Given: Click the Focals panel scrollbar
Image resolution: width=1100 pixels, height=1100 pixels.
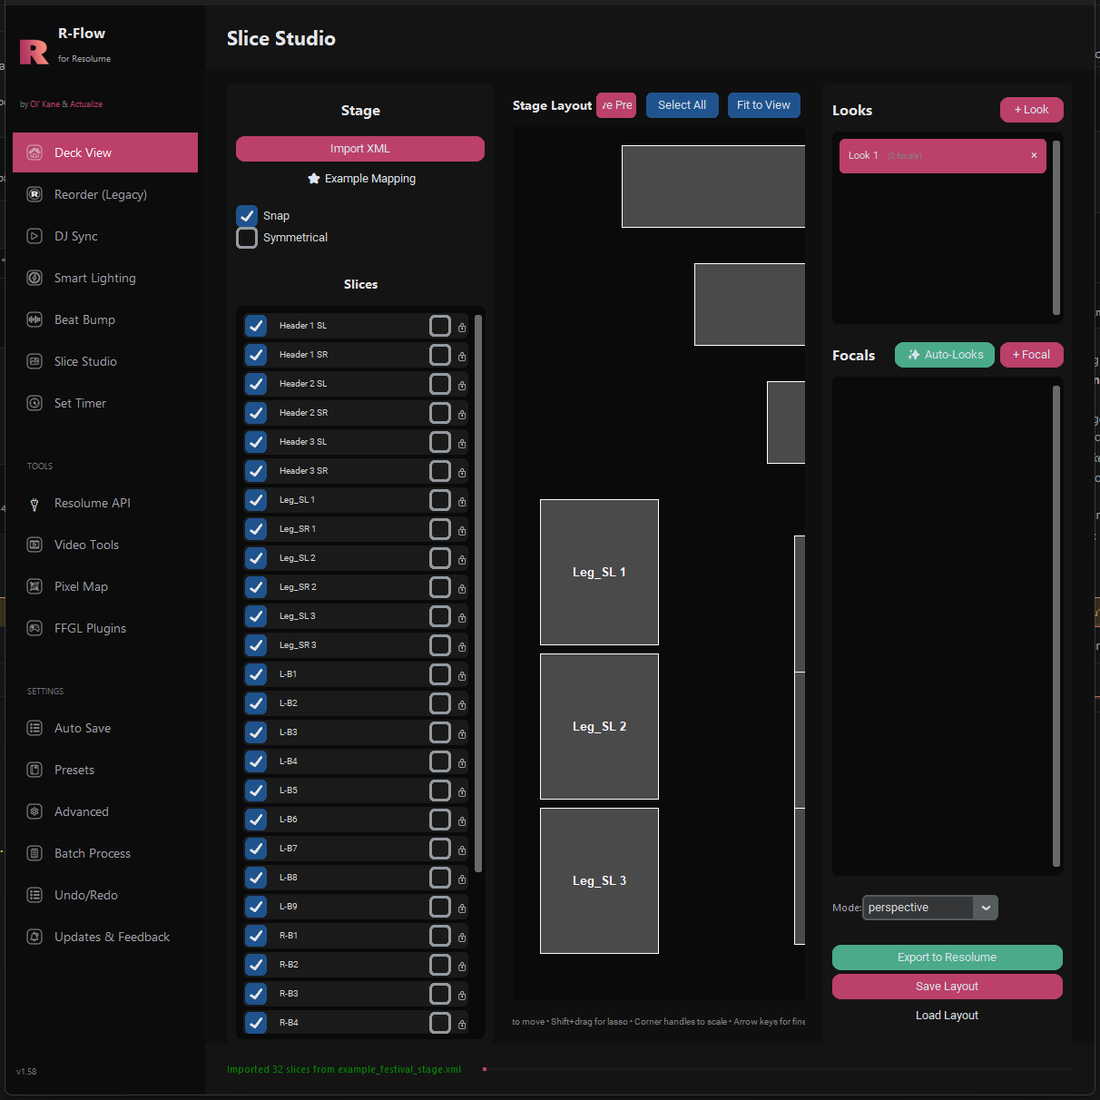Looking at the screenshot, I should [x=1057, y=626].
